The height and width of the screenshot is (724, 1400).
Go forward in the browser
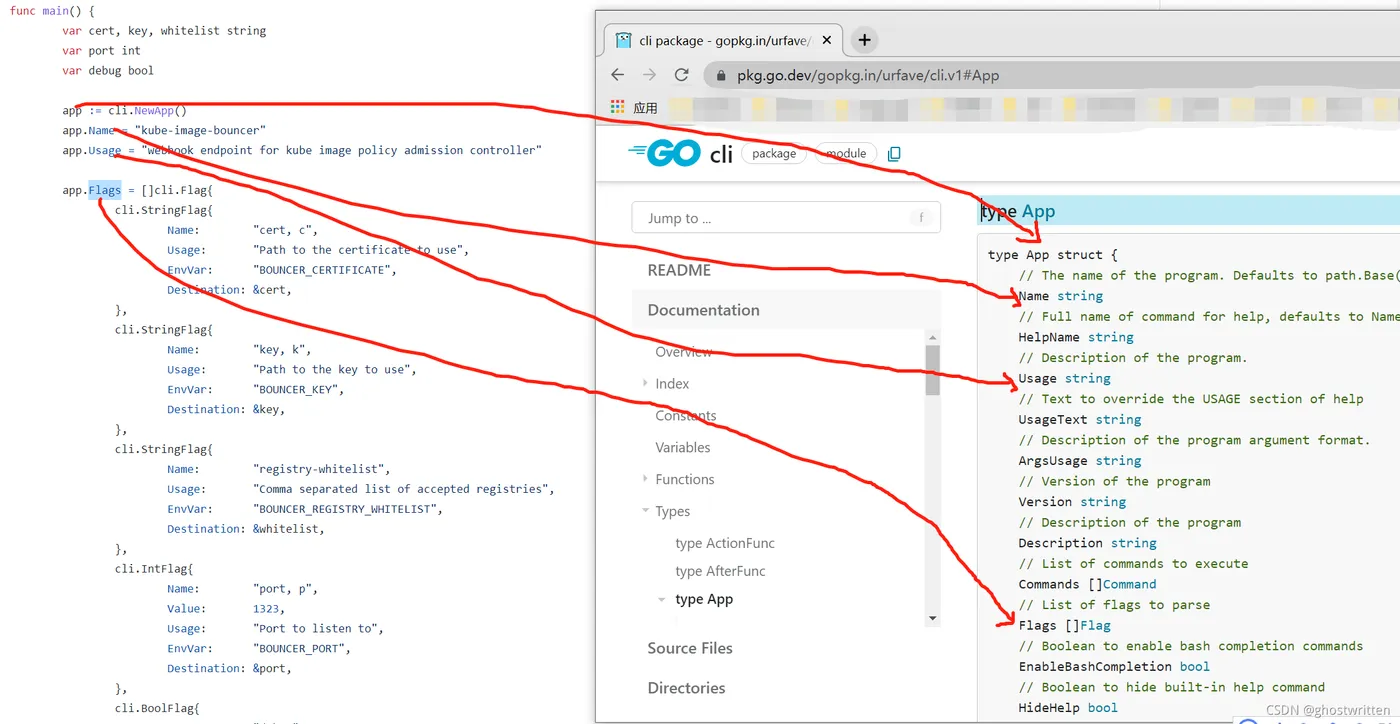(650, 75)
